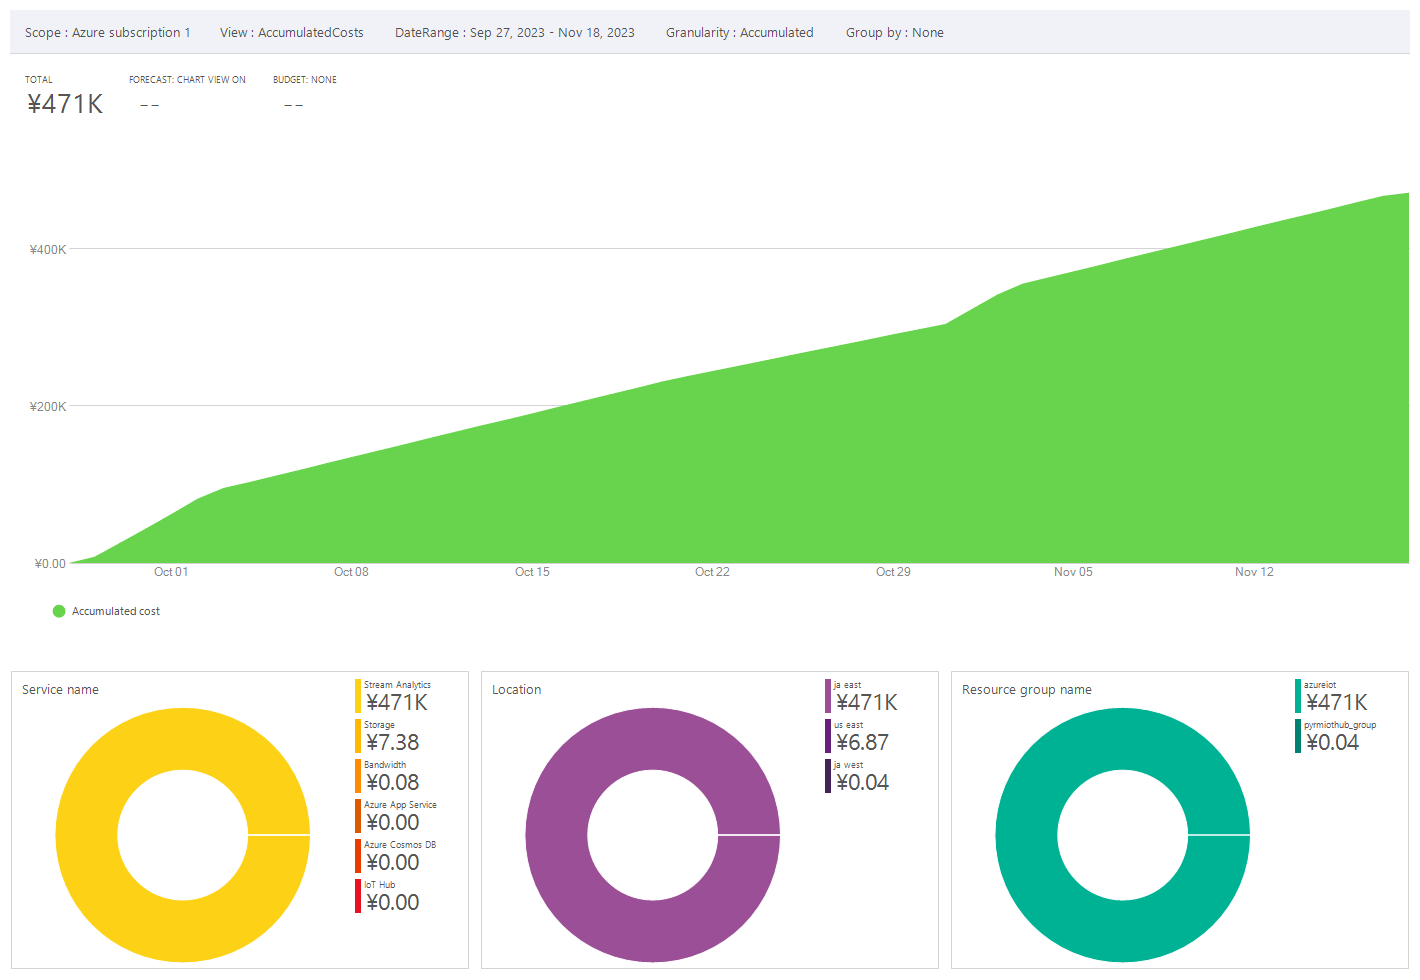Change the DateRange Sep 27 - Nov 18 filter
The image size is (1420, 980).
click(x=514, y=33)
